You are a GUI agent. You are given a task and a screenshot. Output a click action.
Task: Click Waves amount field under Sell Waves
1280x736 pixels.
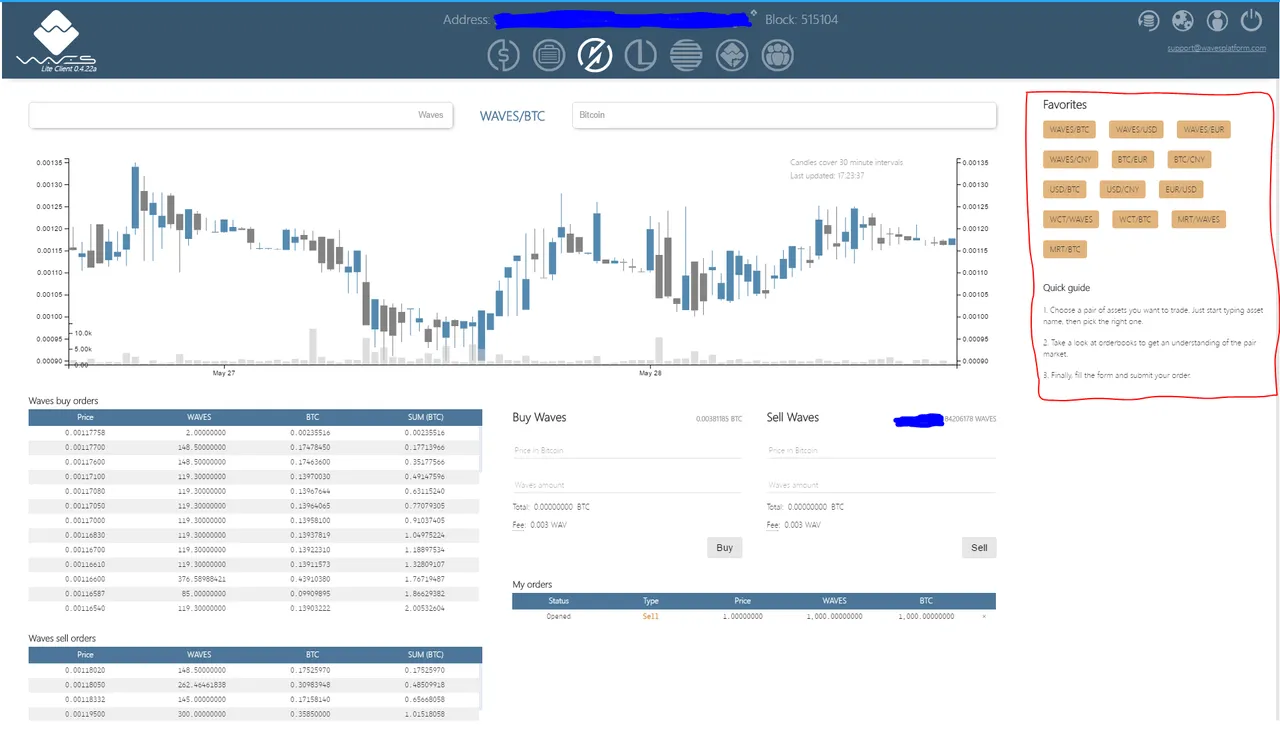tap(881, 485)
